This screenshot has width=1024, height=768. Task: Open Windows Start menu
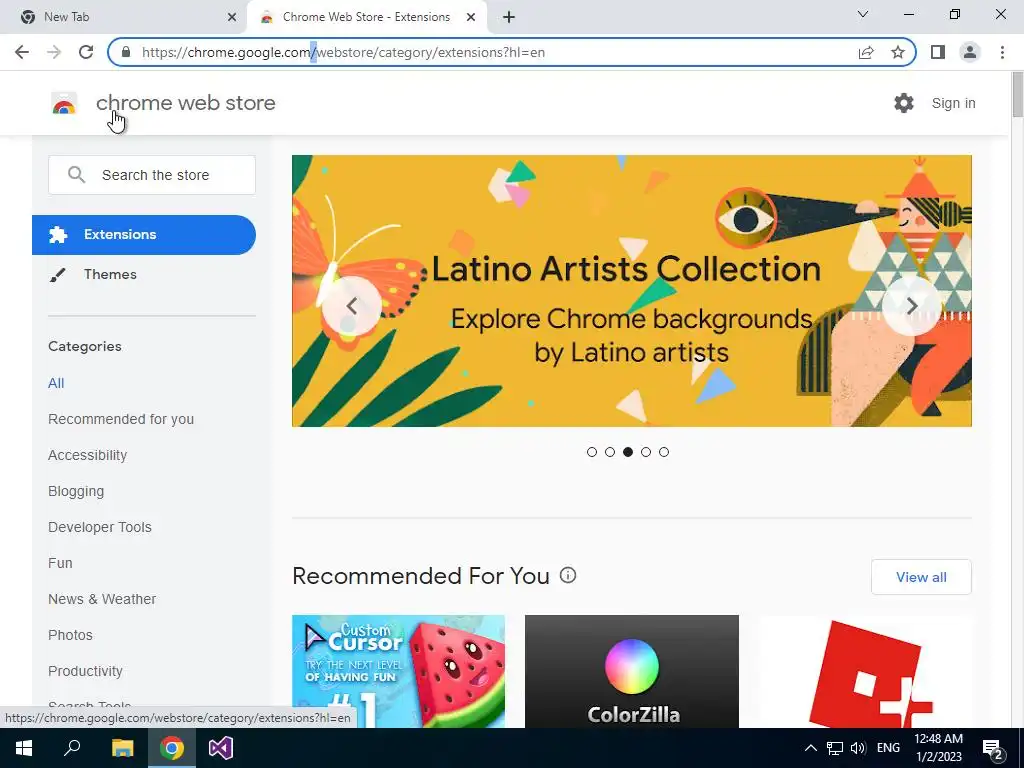click(24, 748)
